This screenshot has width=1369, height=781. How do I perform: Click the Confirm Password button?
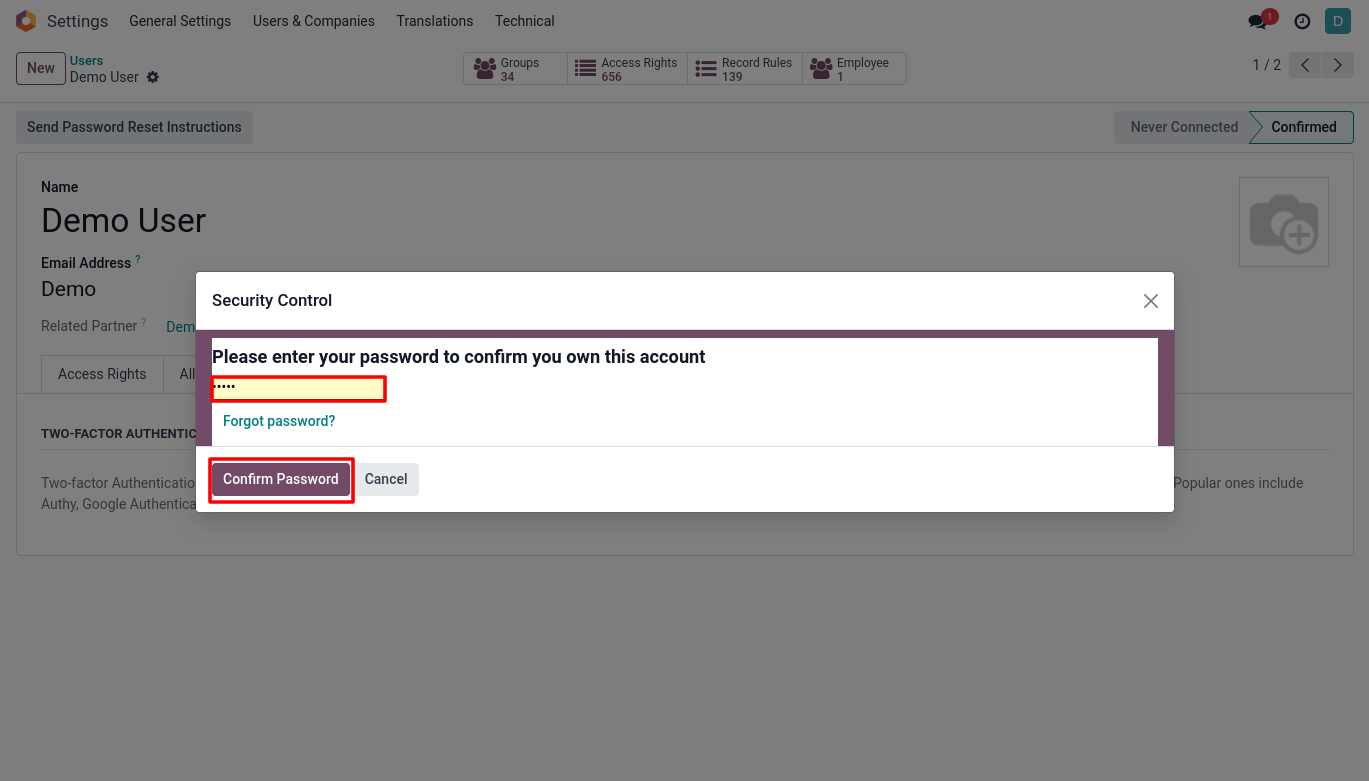click(x=281, y=479)
